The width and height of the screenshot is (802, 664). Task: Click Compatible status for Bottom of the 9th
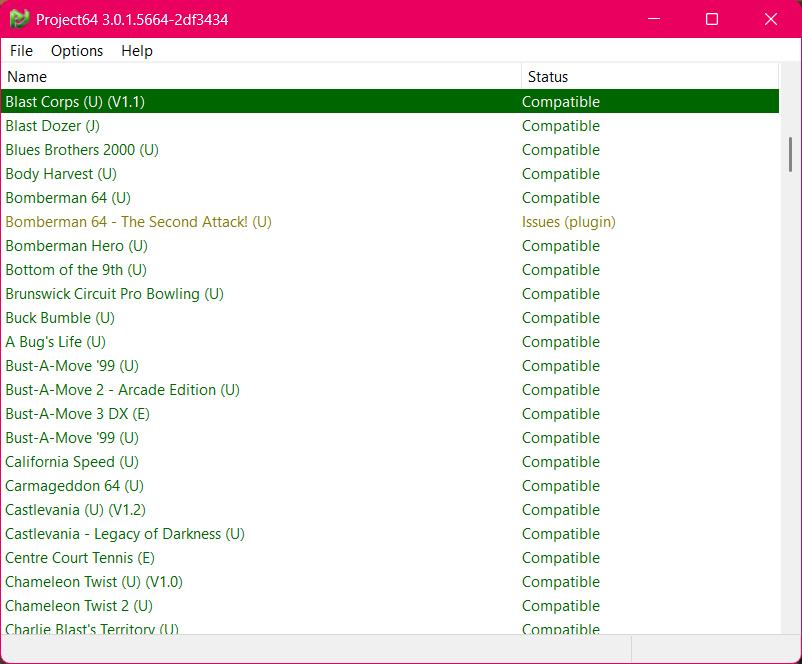point(561,270)
